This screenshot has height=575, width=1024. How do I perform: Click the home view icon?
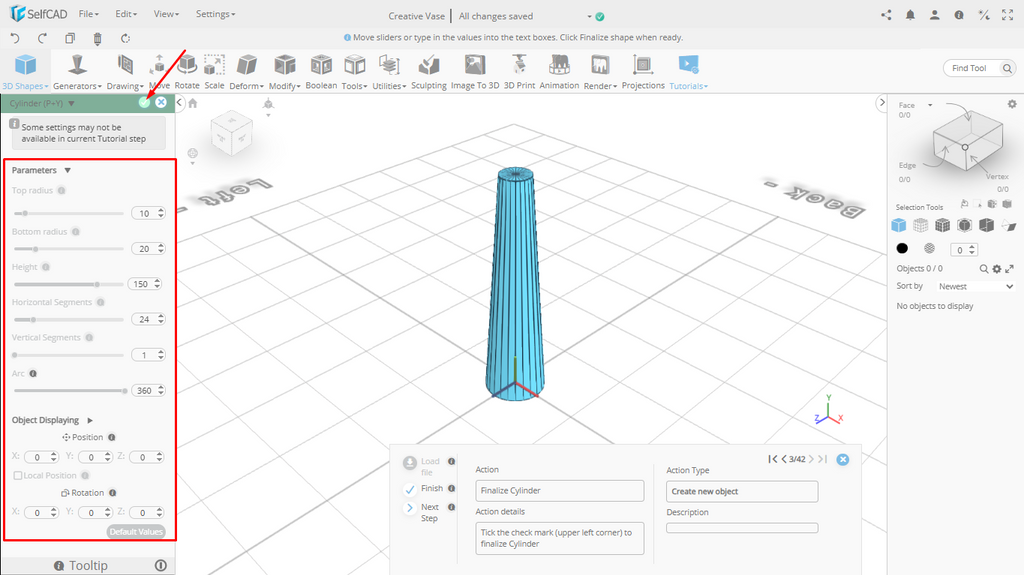click(x=193, y=103)
